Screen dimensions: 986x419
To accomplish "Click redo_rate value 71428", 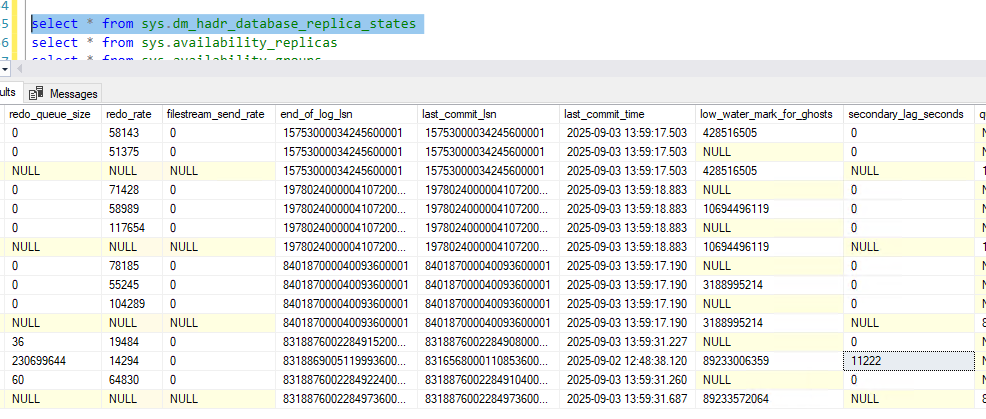I will (x=133, y=190).
